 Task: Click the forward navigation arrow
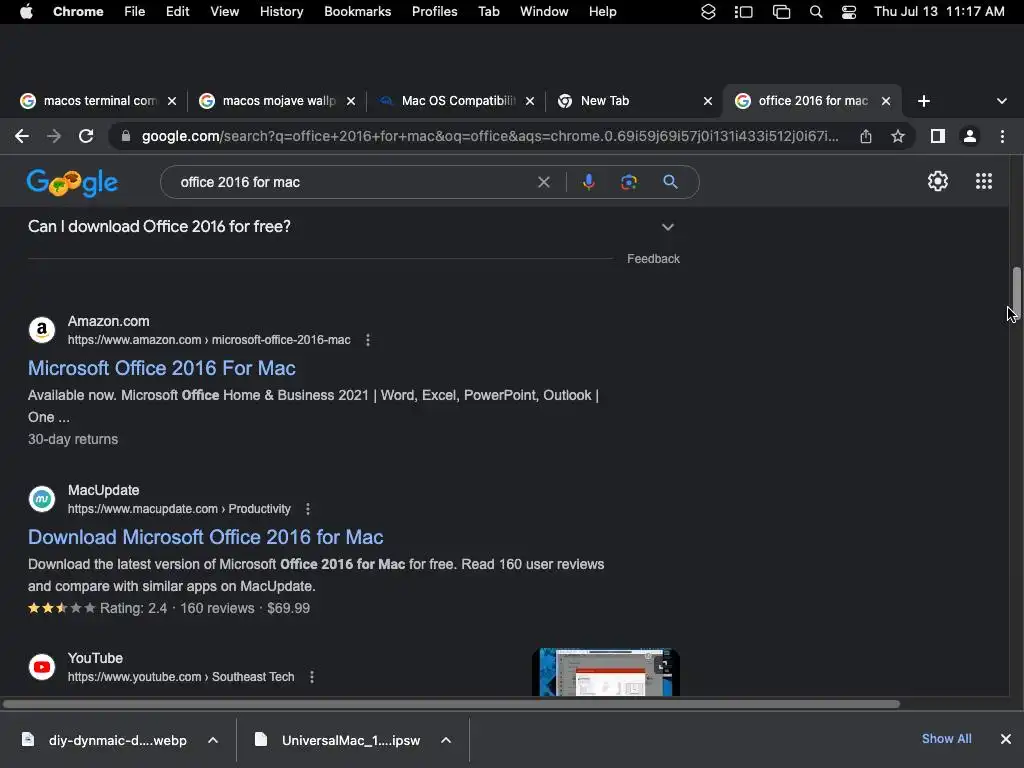pos(54,136)
